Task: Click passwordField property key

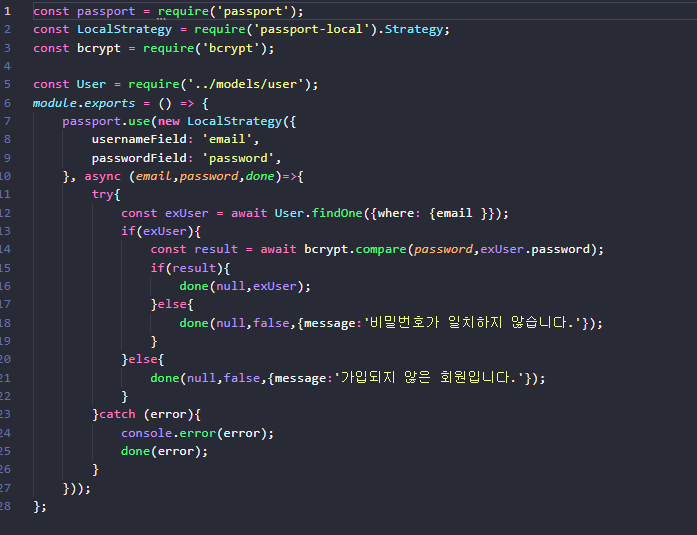Action: coord(139,158)
